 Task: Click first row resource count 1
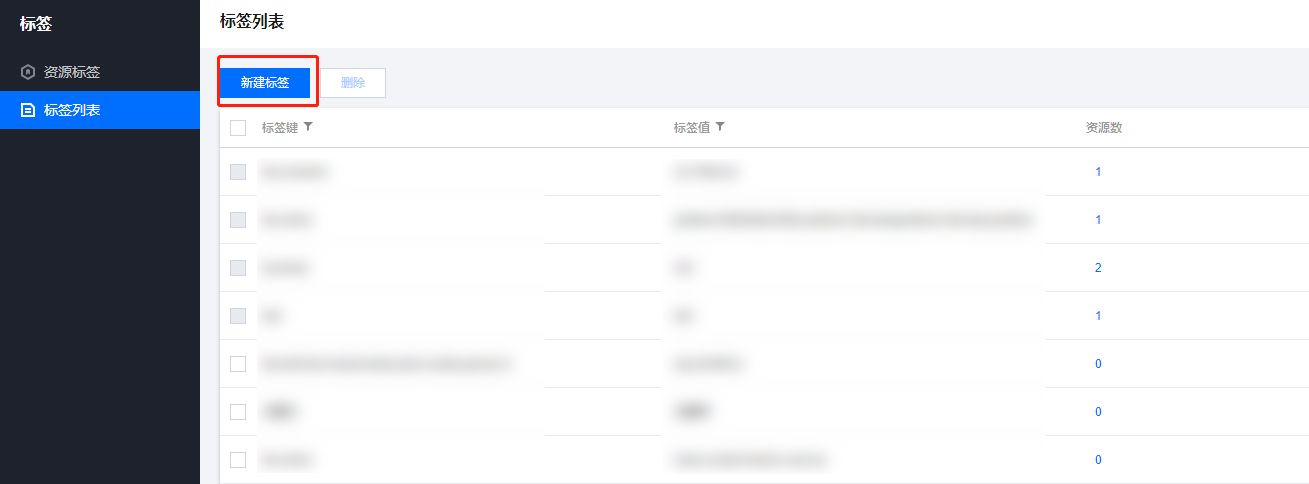(1098, 172)
